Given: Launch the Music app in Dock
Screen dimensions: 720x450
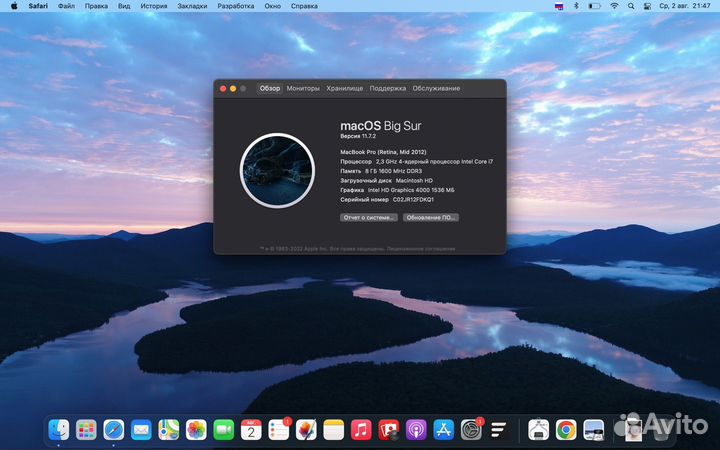Looking at the screenshot, I should (361, 430).
